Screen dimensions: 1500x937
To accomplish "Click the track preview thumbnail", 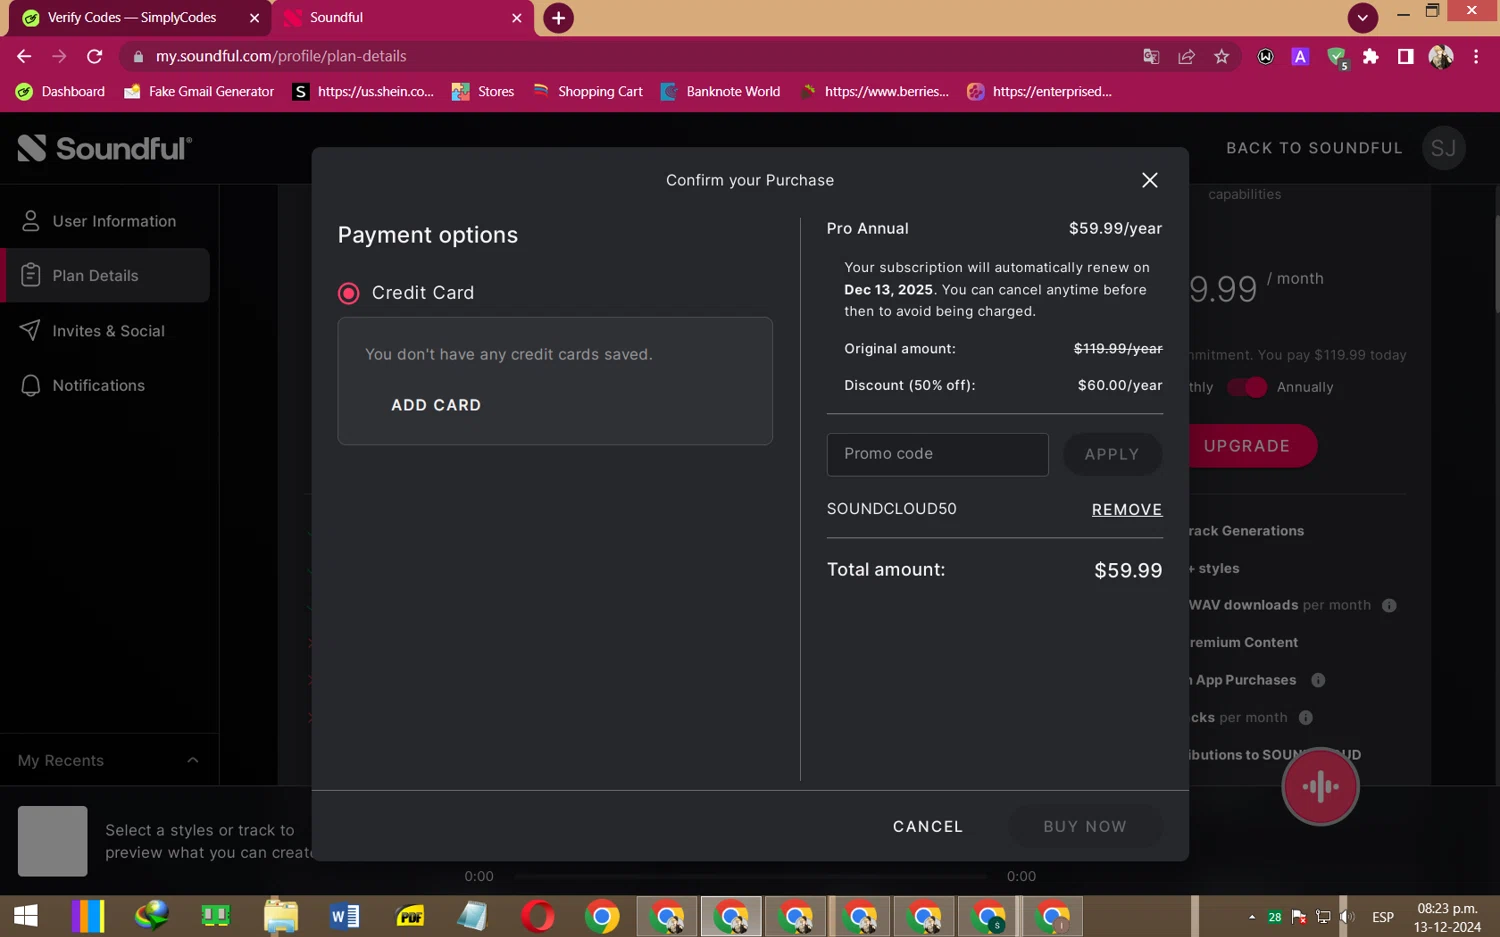I will tap(53, 841).
